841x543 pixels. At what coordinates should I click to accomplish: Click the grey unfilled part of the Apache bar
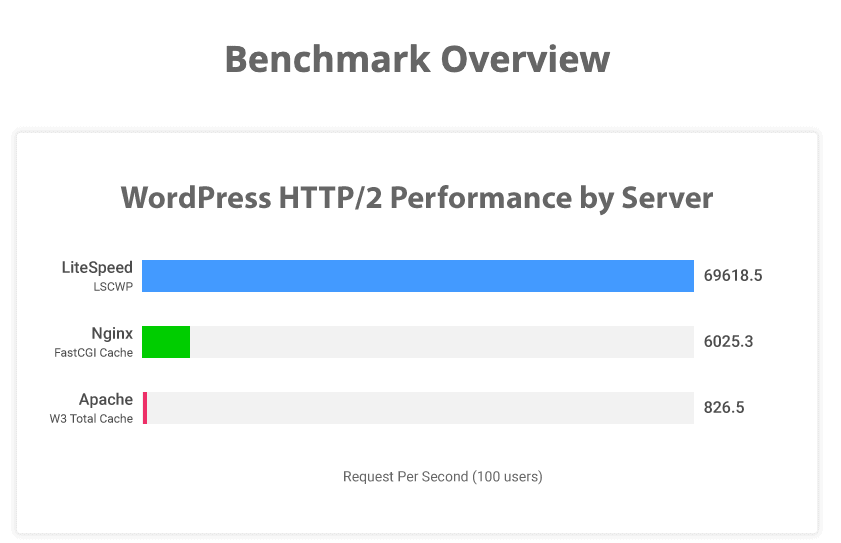420,408
